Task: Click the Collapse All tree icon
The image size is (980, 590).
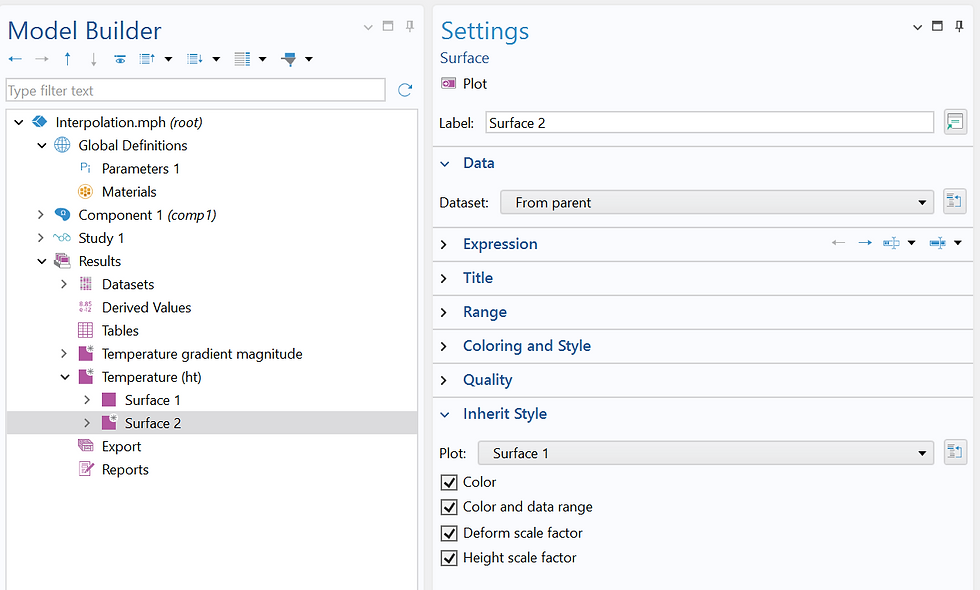Action: [147, 59]
